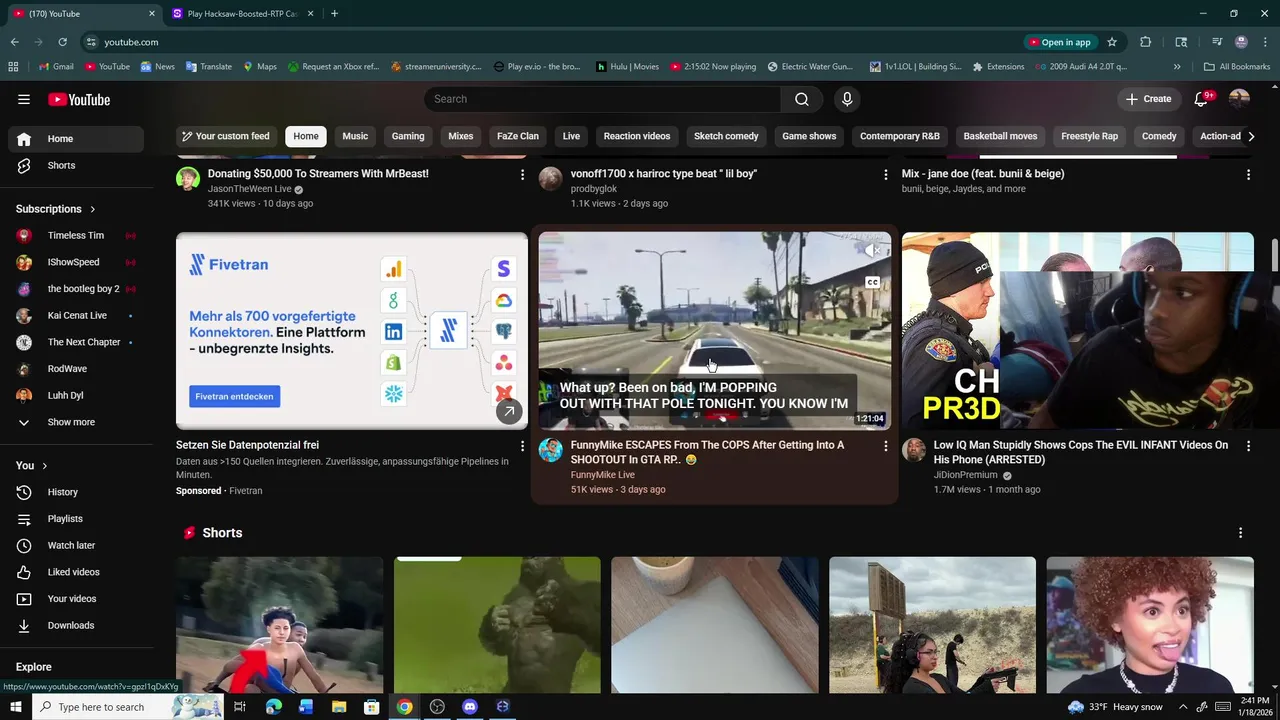Select the Music chip
Viewport: 1280px width, 720px height.
pos(355,136)
